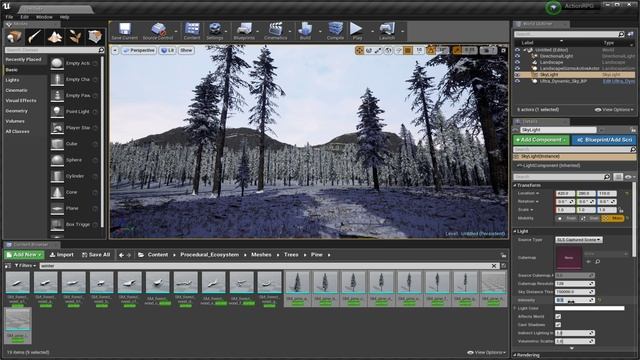Toggle visibility of Ultra_Dynamic_Sky_BP actor
Screen dimensions: 640x360
517,81
